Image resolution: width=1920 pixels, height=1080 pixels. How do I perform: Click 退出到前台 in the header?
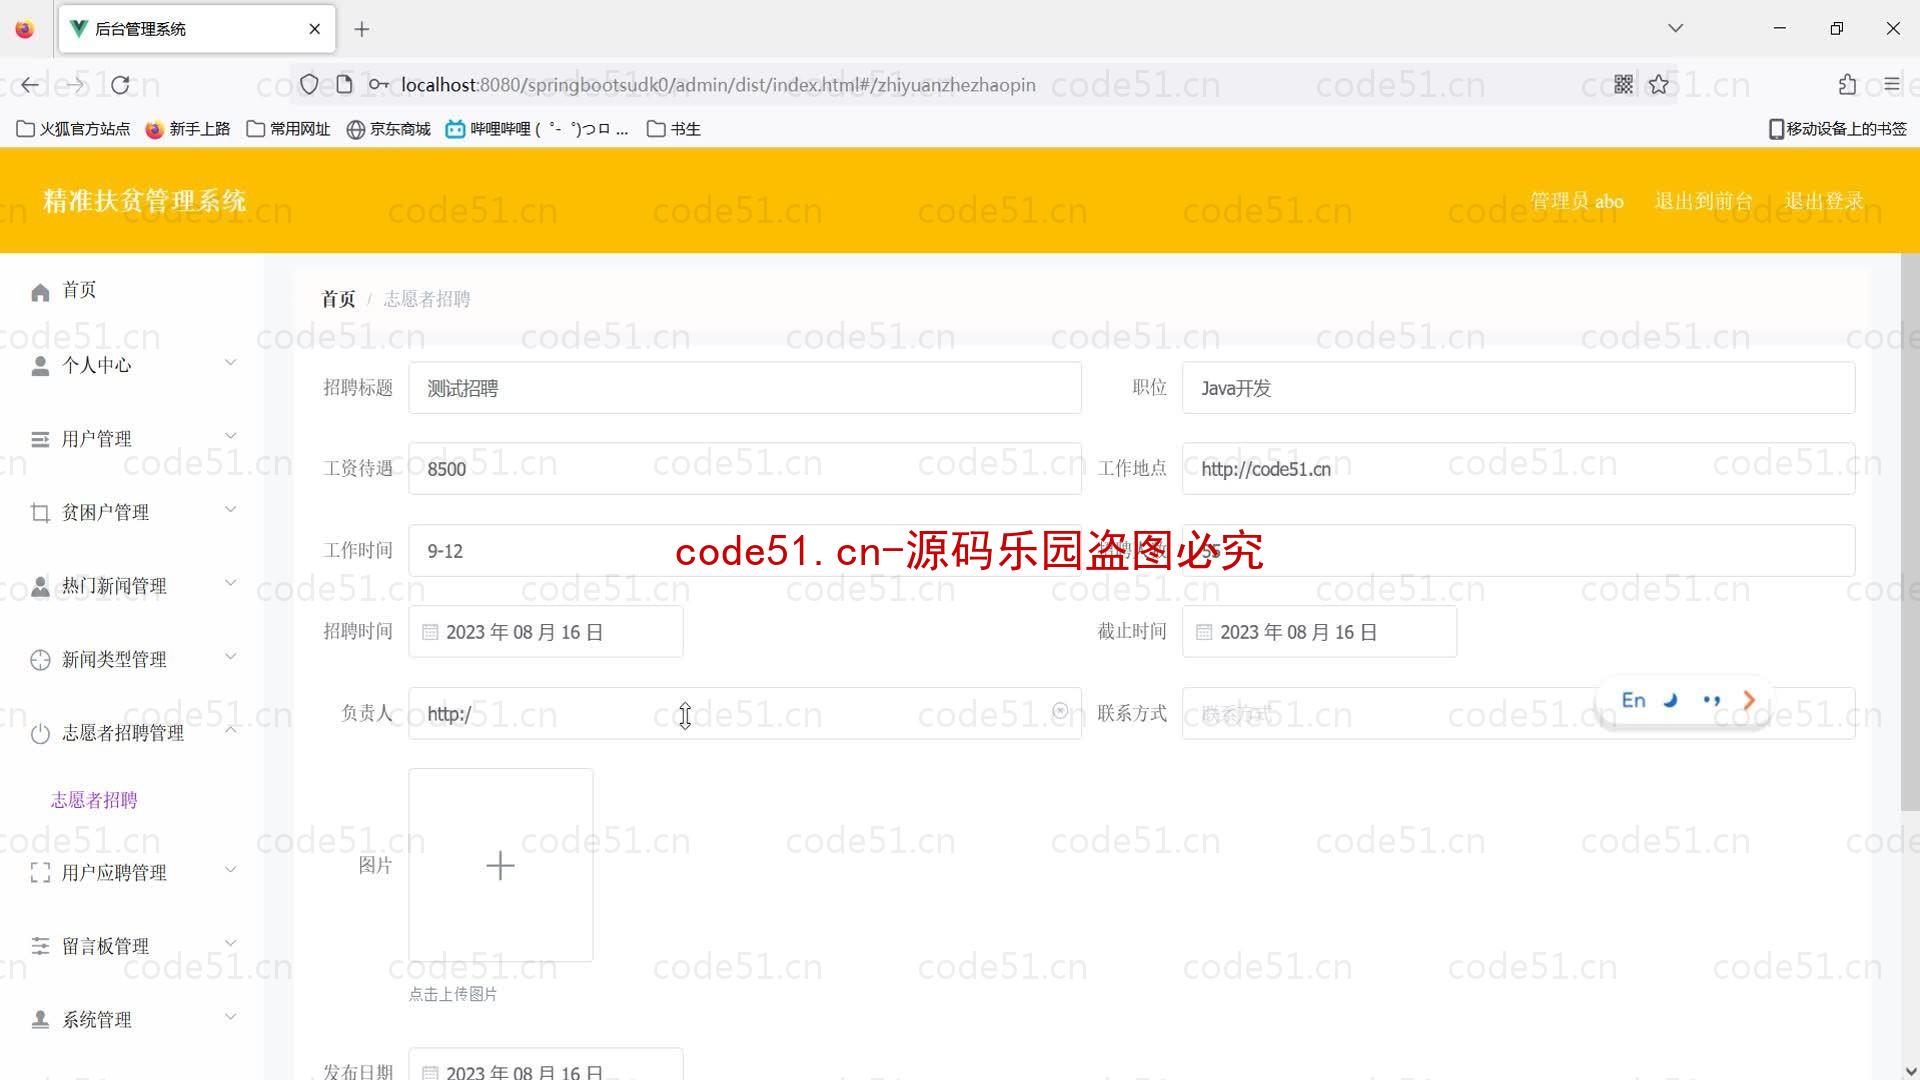pyautogui.click(x=1704, y=201)
